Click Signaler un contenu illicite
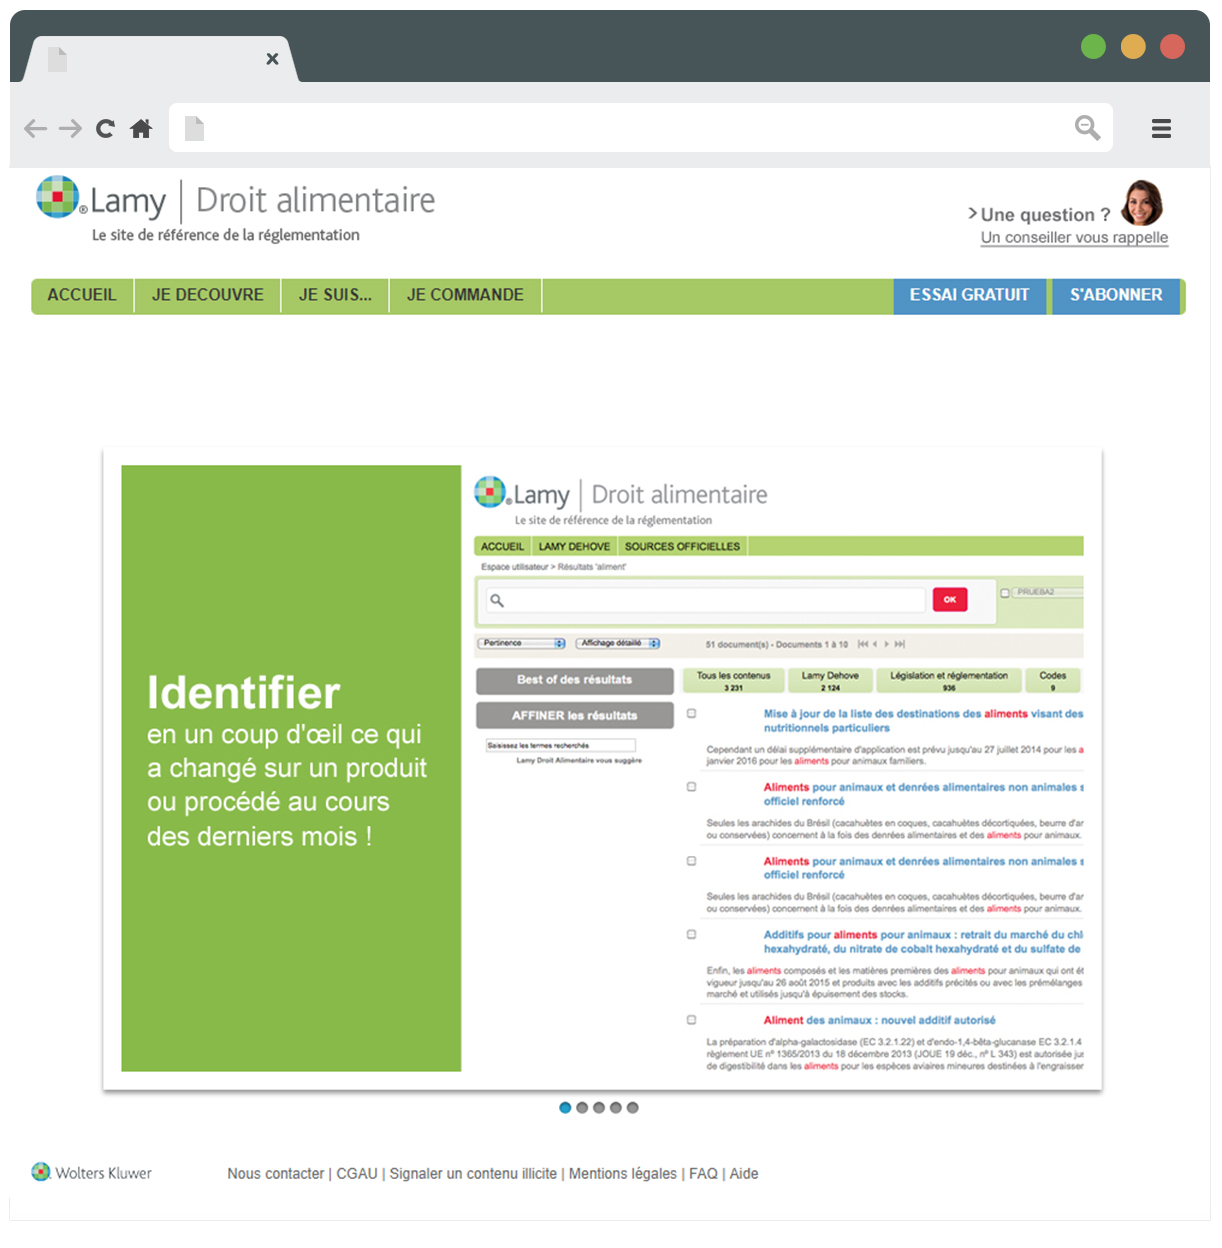 (x=473, y=1173)
